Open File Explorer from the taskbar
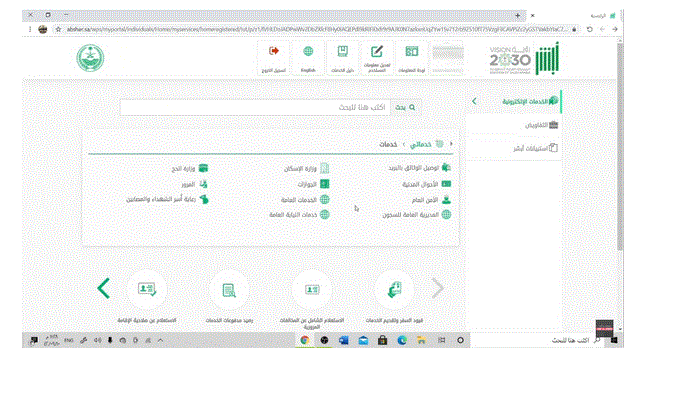Screen dimensions: 681x399 tap(421, 340)
